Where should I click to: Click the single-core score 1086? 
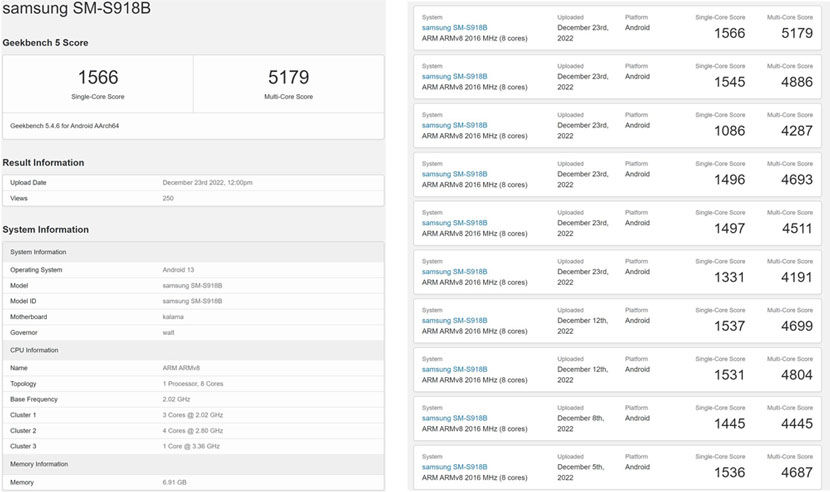[729, 131]
